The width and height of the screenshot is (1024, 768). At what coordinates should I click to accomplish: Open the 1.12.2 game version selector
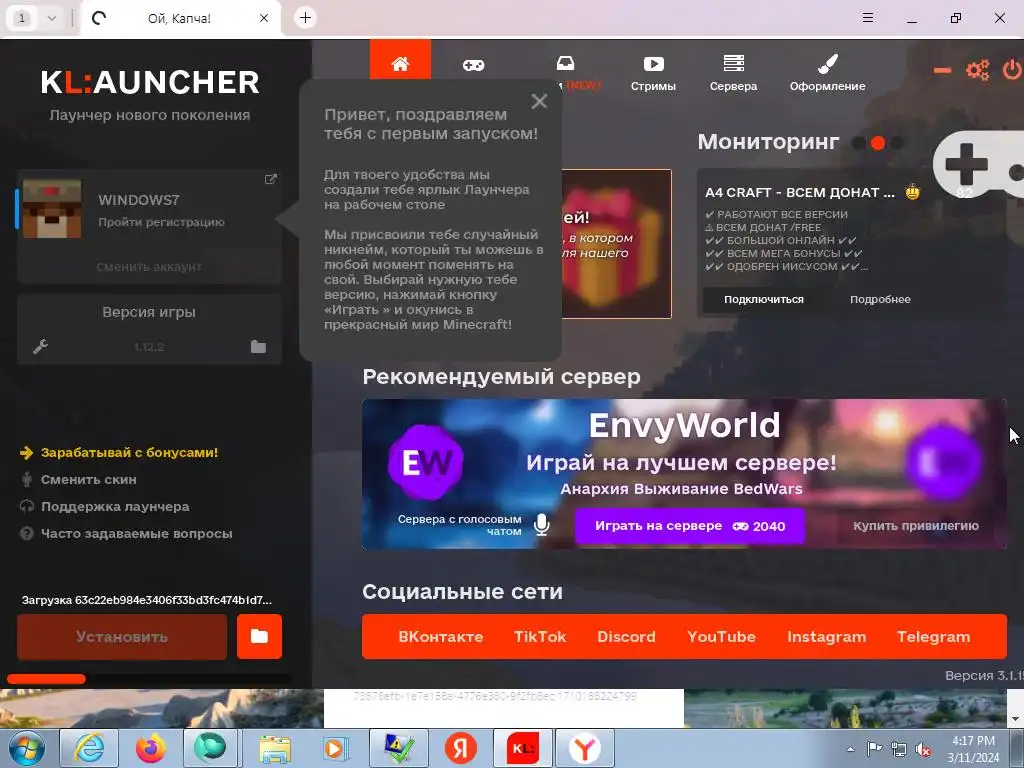[x=149, y=347]
